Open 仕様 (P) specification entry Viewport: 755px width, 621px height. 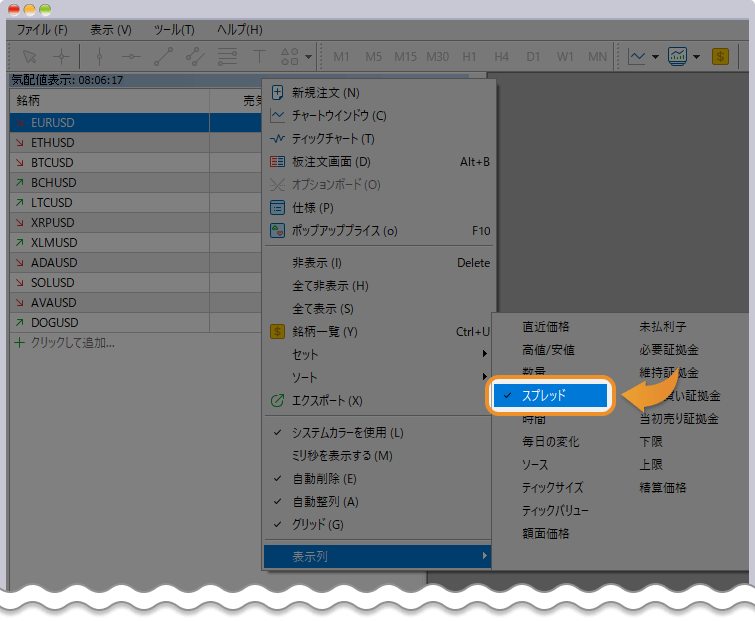(378, 207)
